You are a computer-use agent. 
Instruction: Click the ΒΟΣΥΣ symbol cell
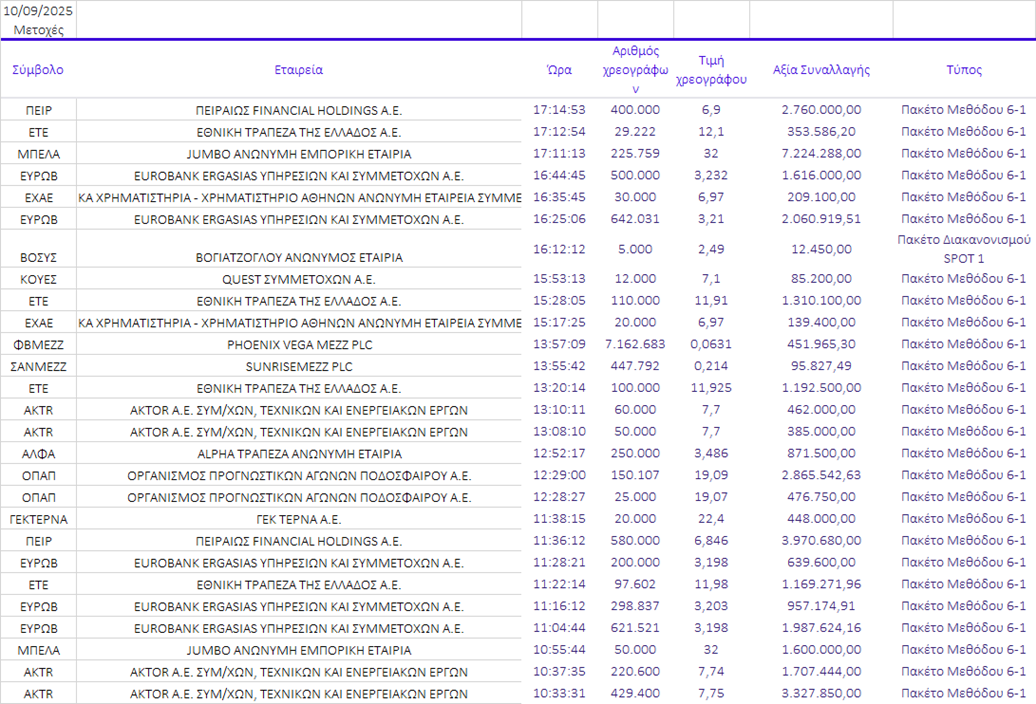(x=38, y=257)
